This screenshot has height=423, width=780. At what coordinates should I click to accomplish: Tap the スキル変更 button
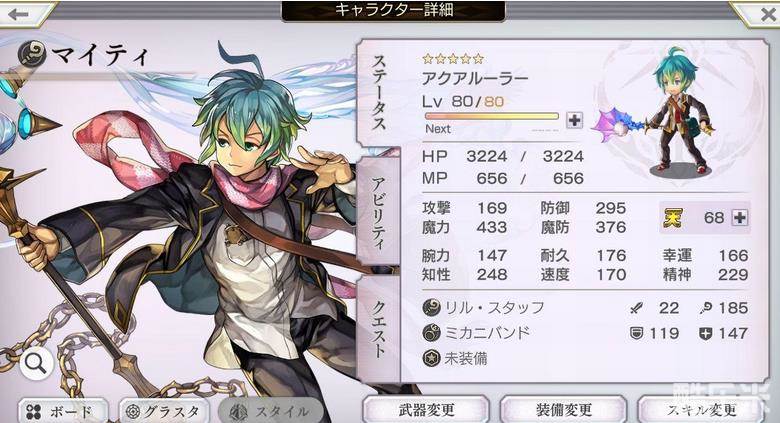tap(700, 410)
